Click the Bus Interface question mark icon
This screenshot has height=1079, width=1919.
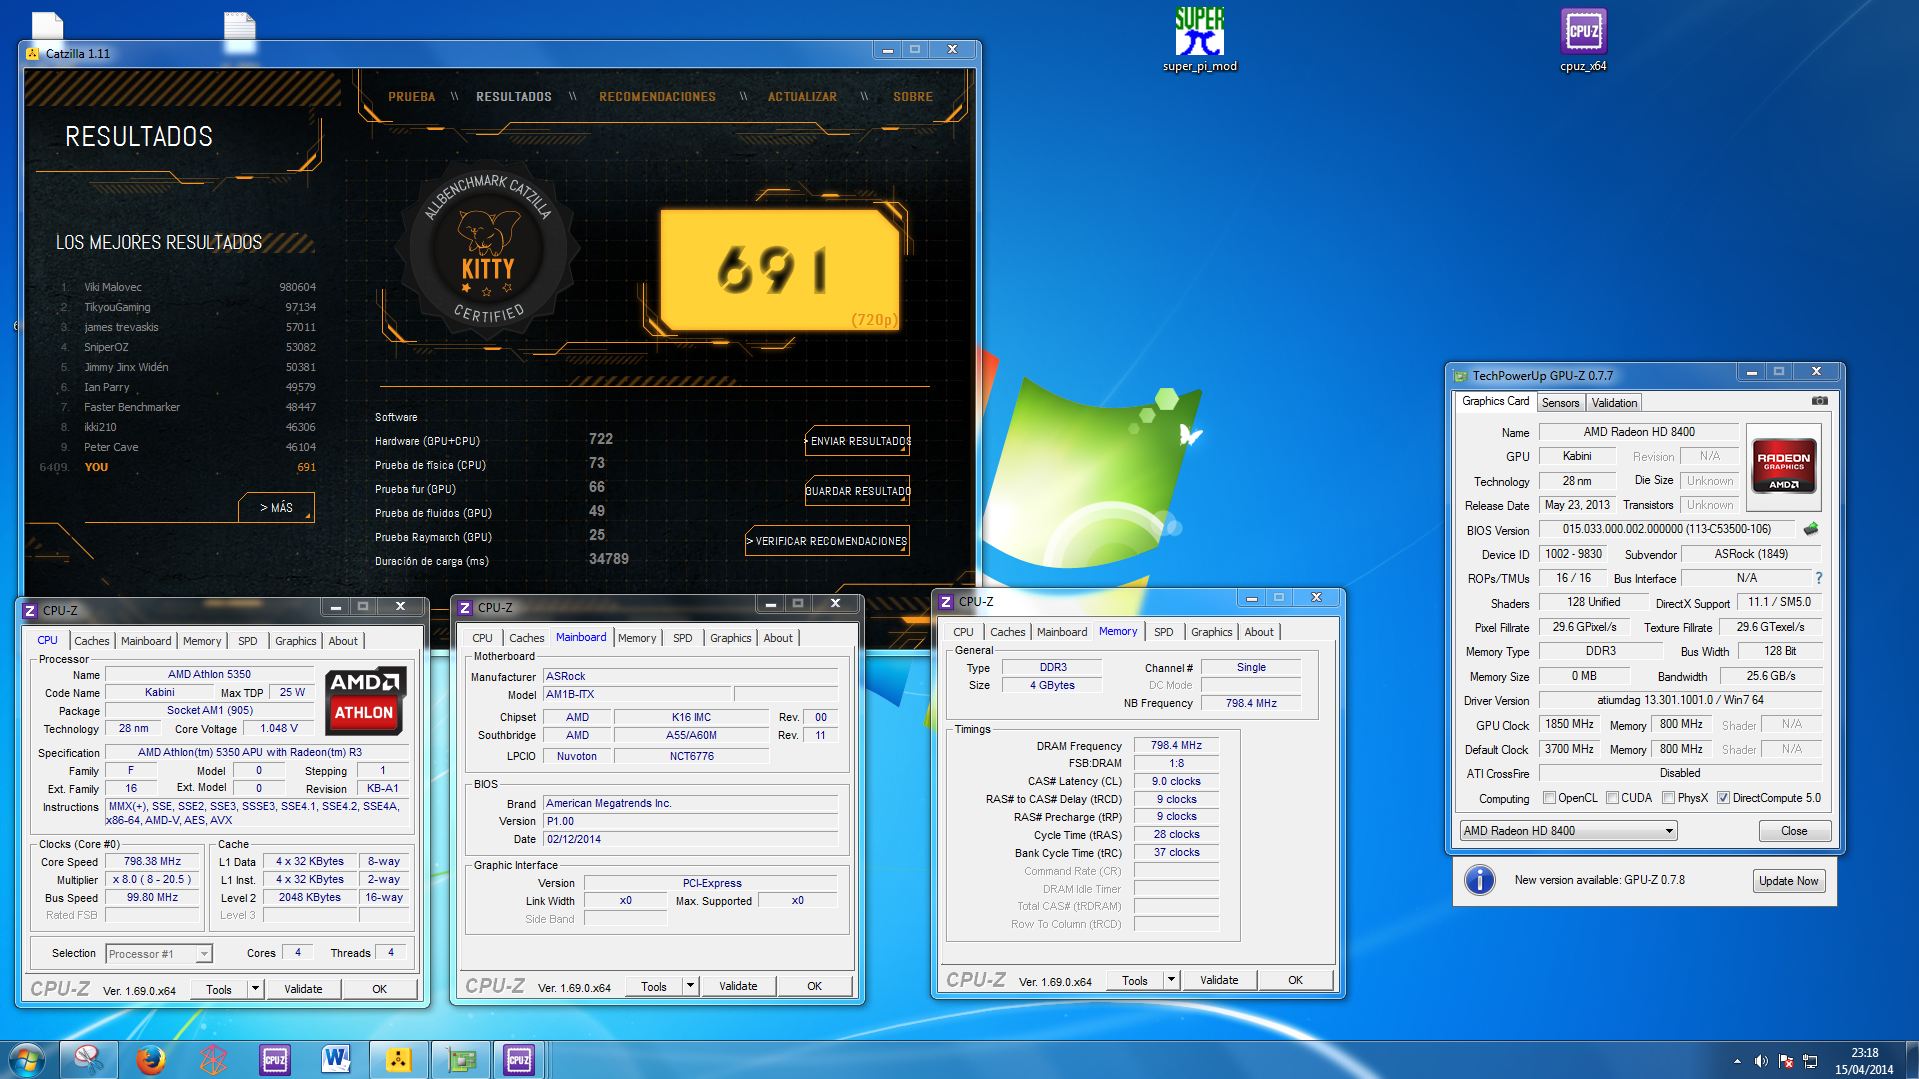(1818, 578)
